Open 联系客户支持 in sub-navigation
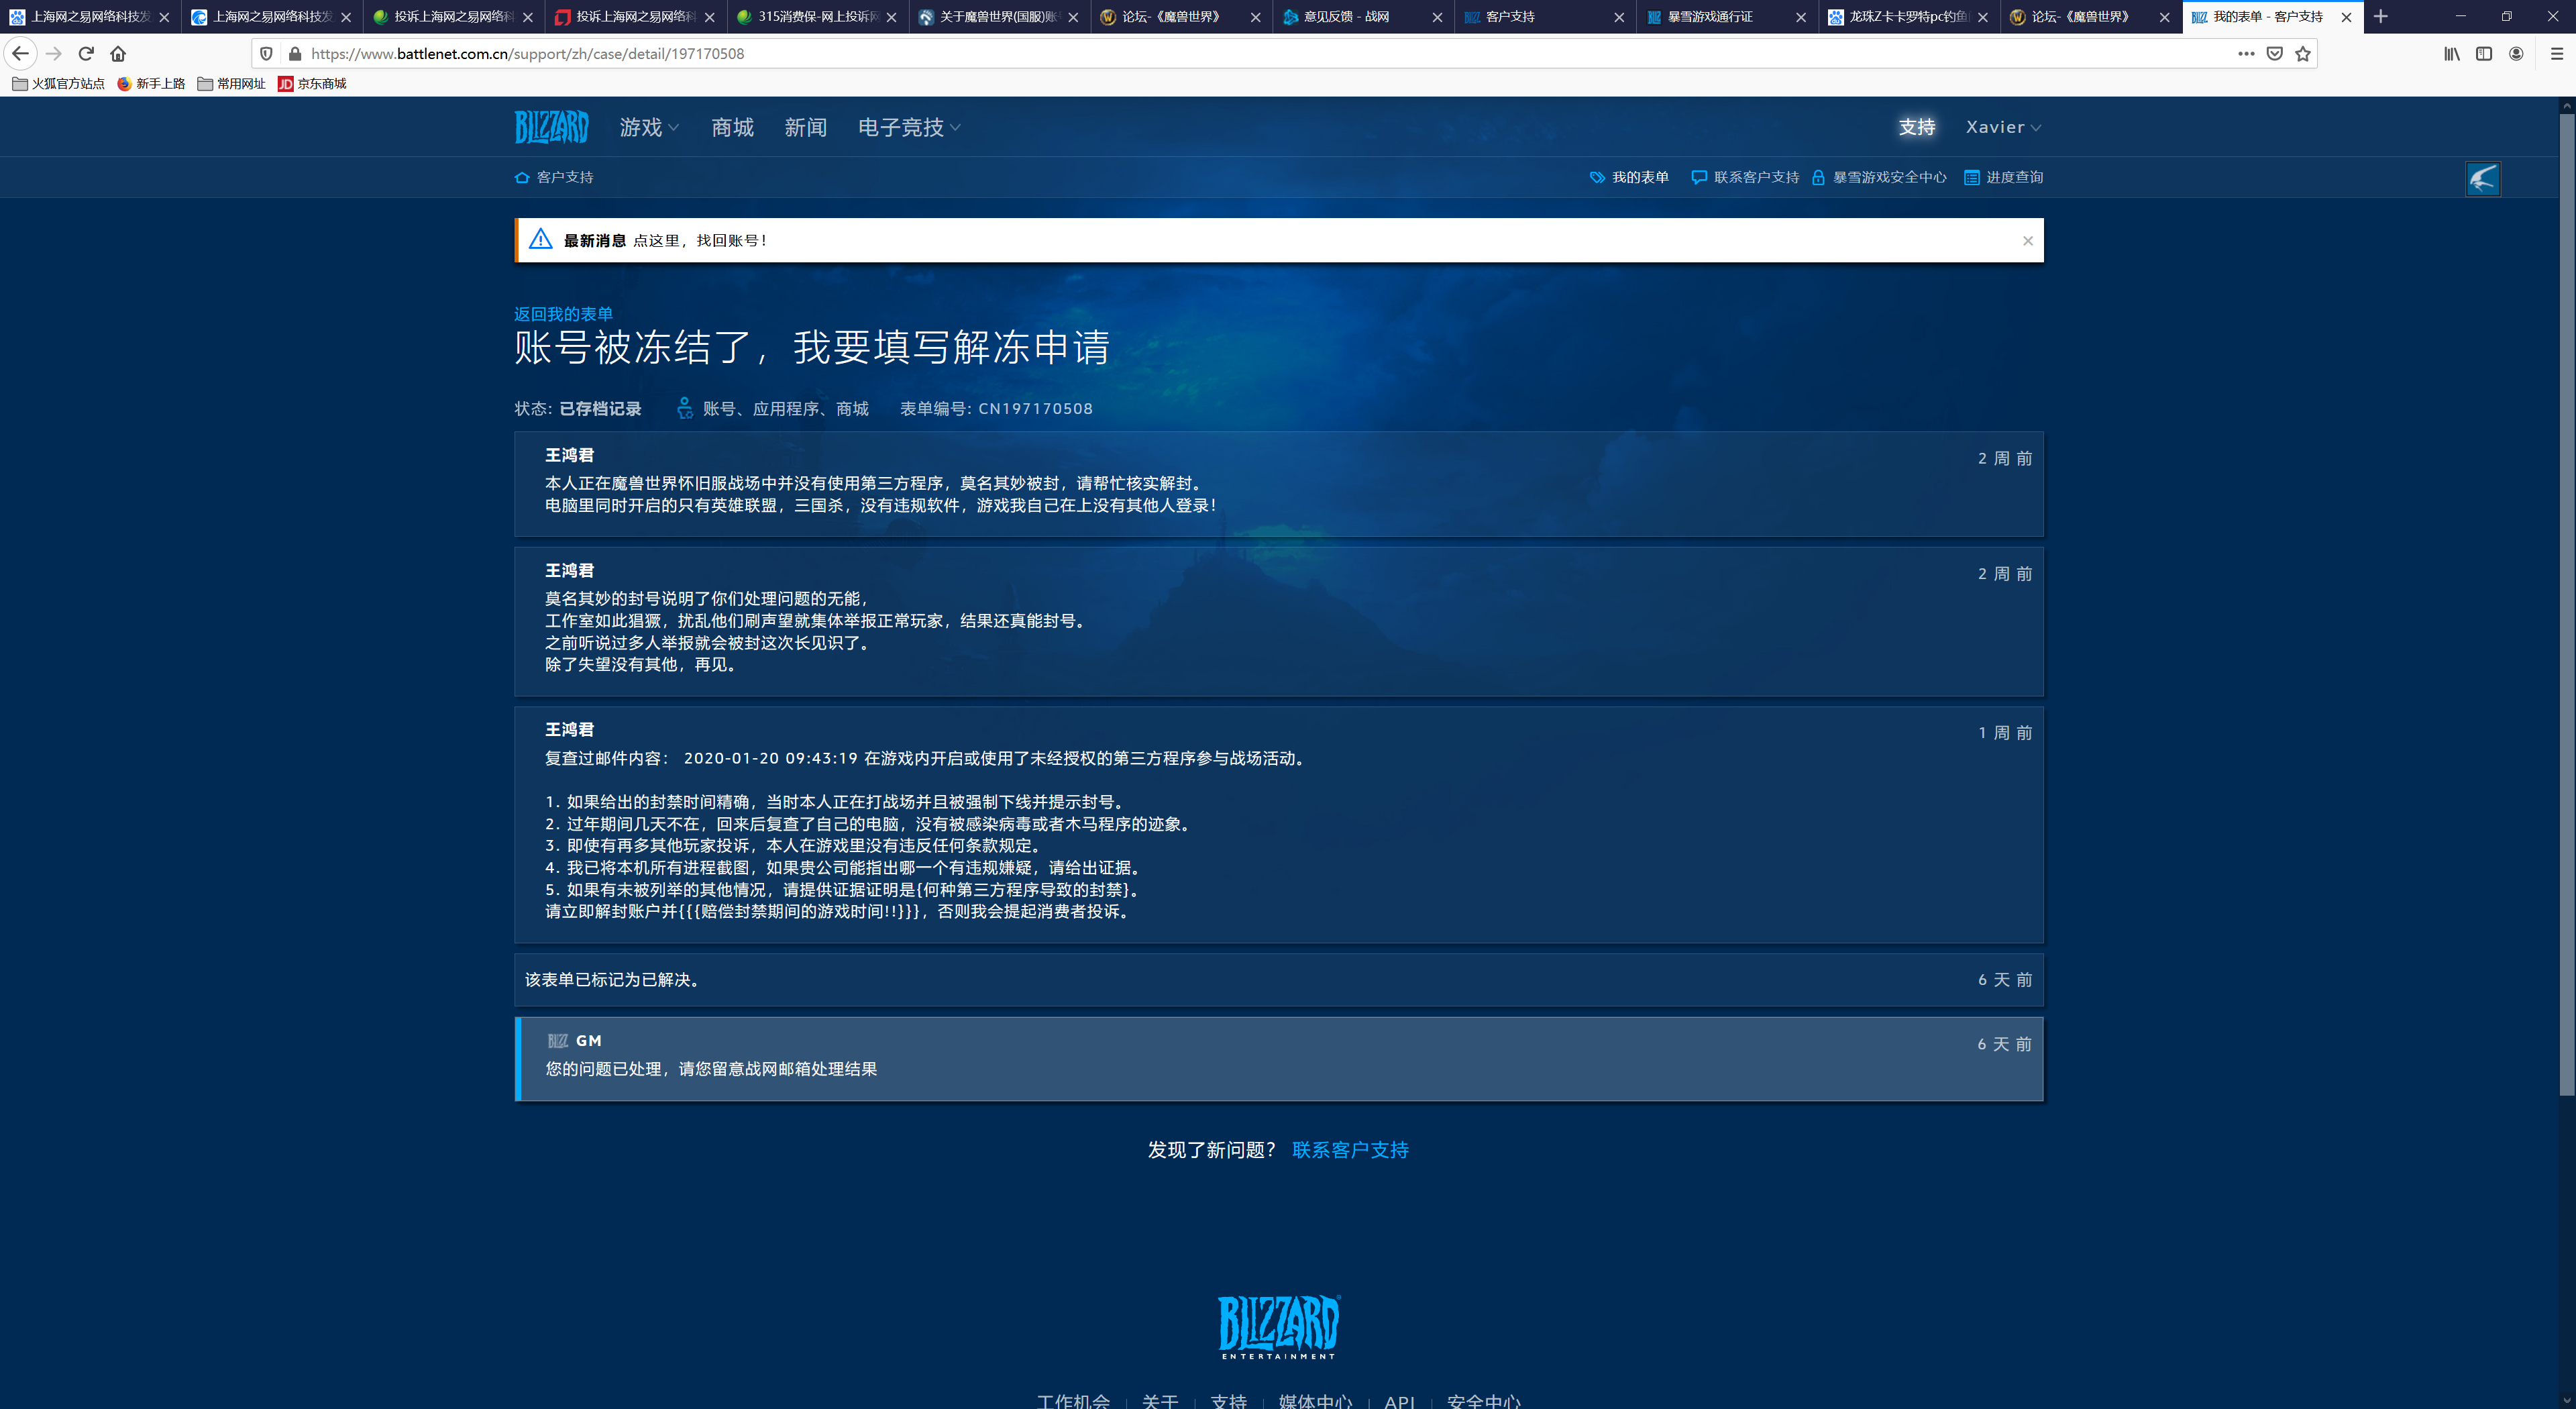Image resolution: width=2576 pixels, height=1409 pixels. (x=1745, y=177)
